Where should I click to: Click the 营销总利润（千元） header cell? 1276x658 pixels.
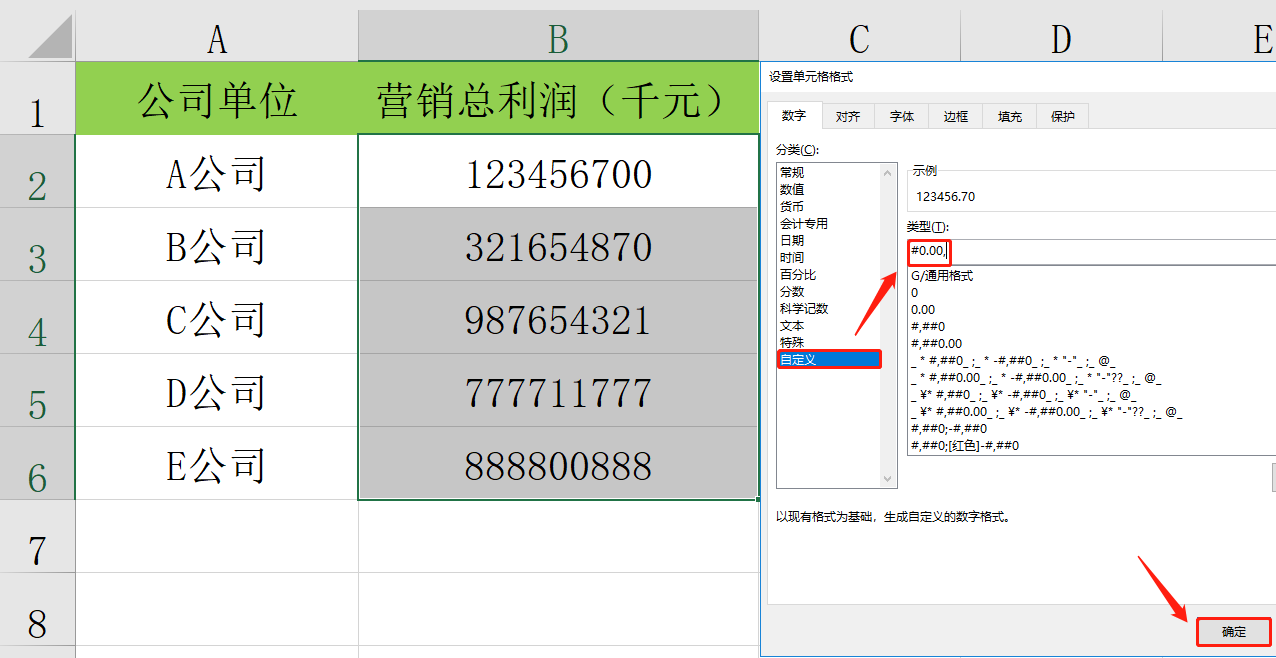click(x=558, y=98)
